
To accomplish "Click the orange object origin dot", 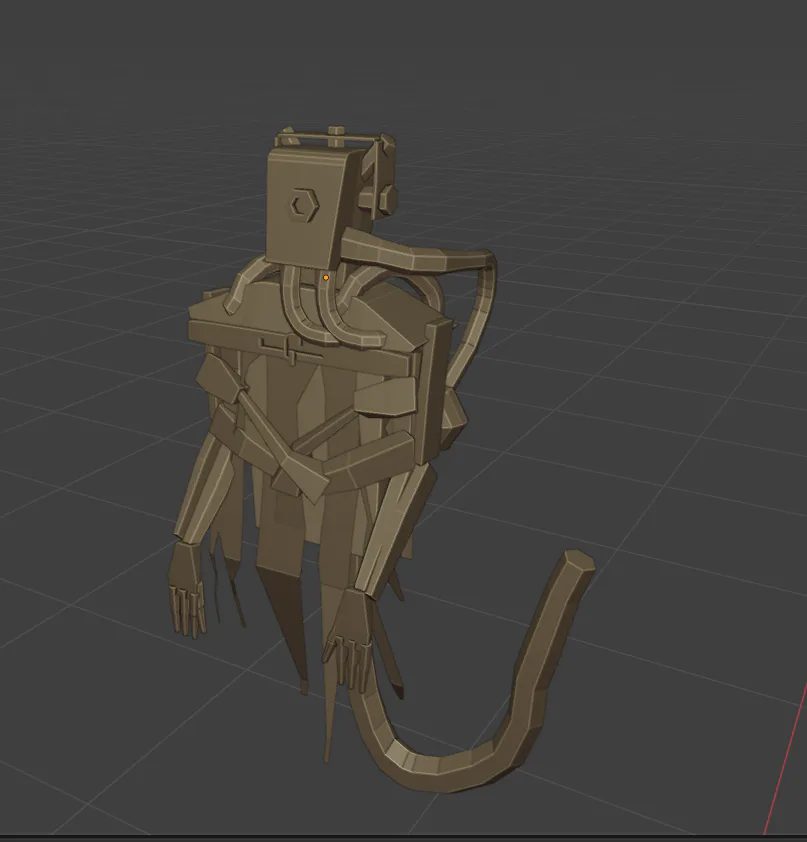I will click(x=325, y=278).
